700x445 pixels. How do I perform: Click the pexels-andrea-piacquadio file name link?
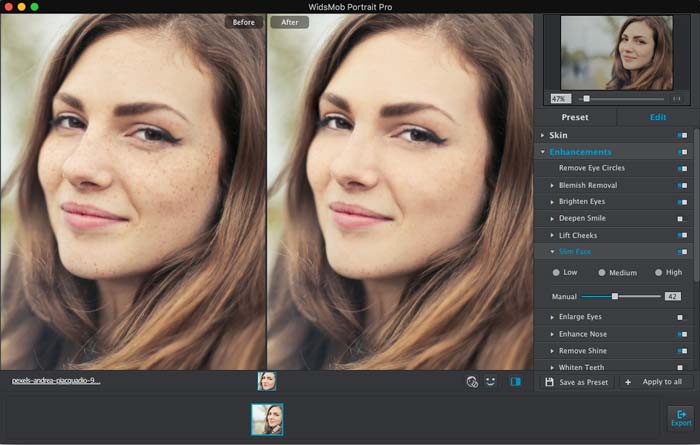[x=56, y=381]
